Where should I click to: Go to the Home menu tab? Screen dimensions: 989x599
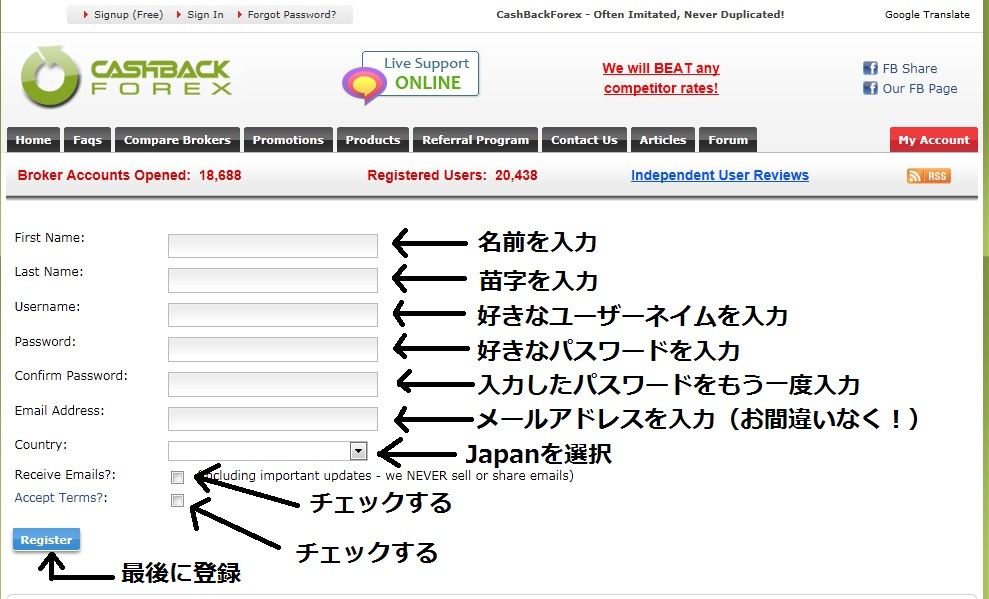pyautogui.click(x=33, y=140)
